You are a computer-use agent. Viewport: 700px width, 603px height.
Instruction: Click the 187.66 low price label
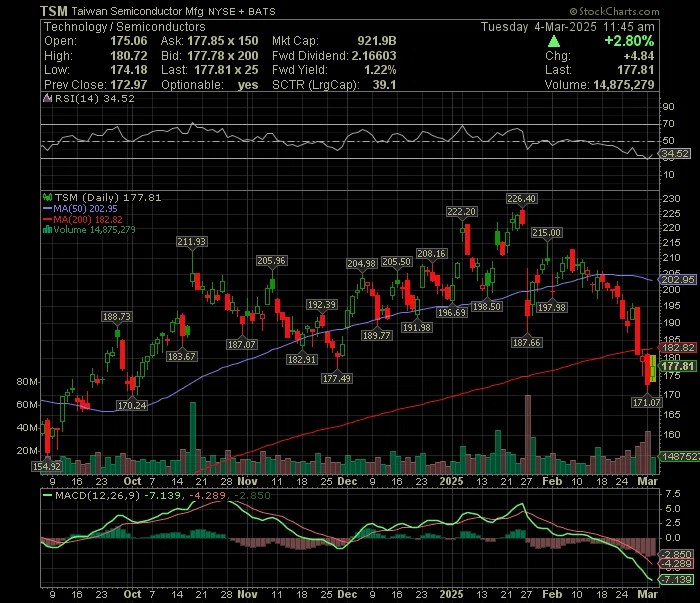[527, 342]
